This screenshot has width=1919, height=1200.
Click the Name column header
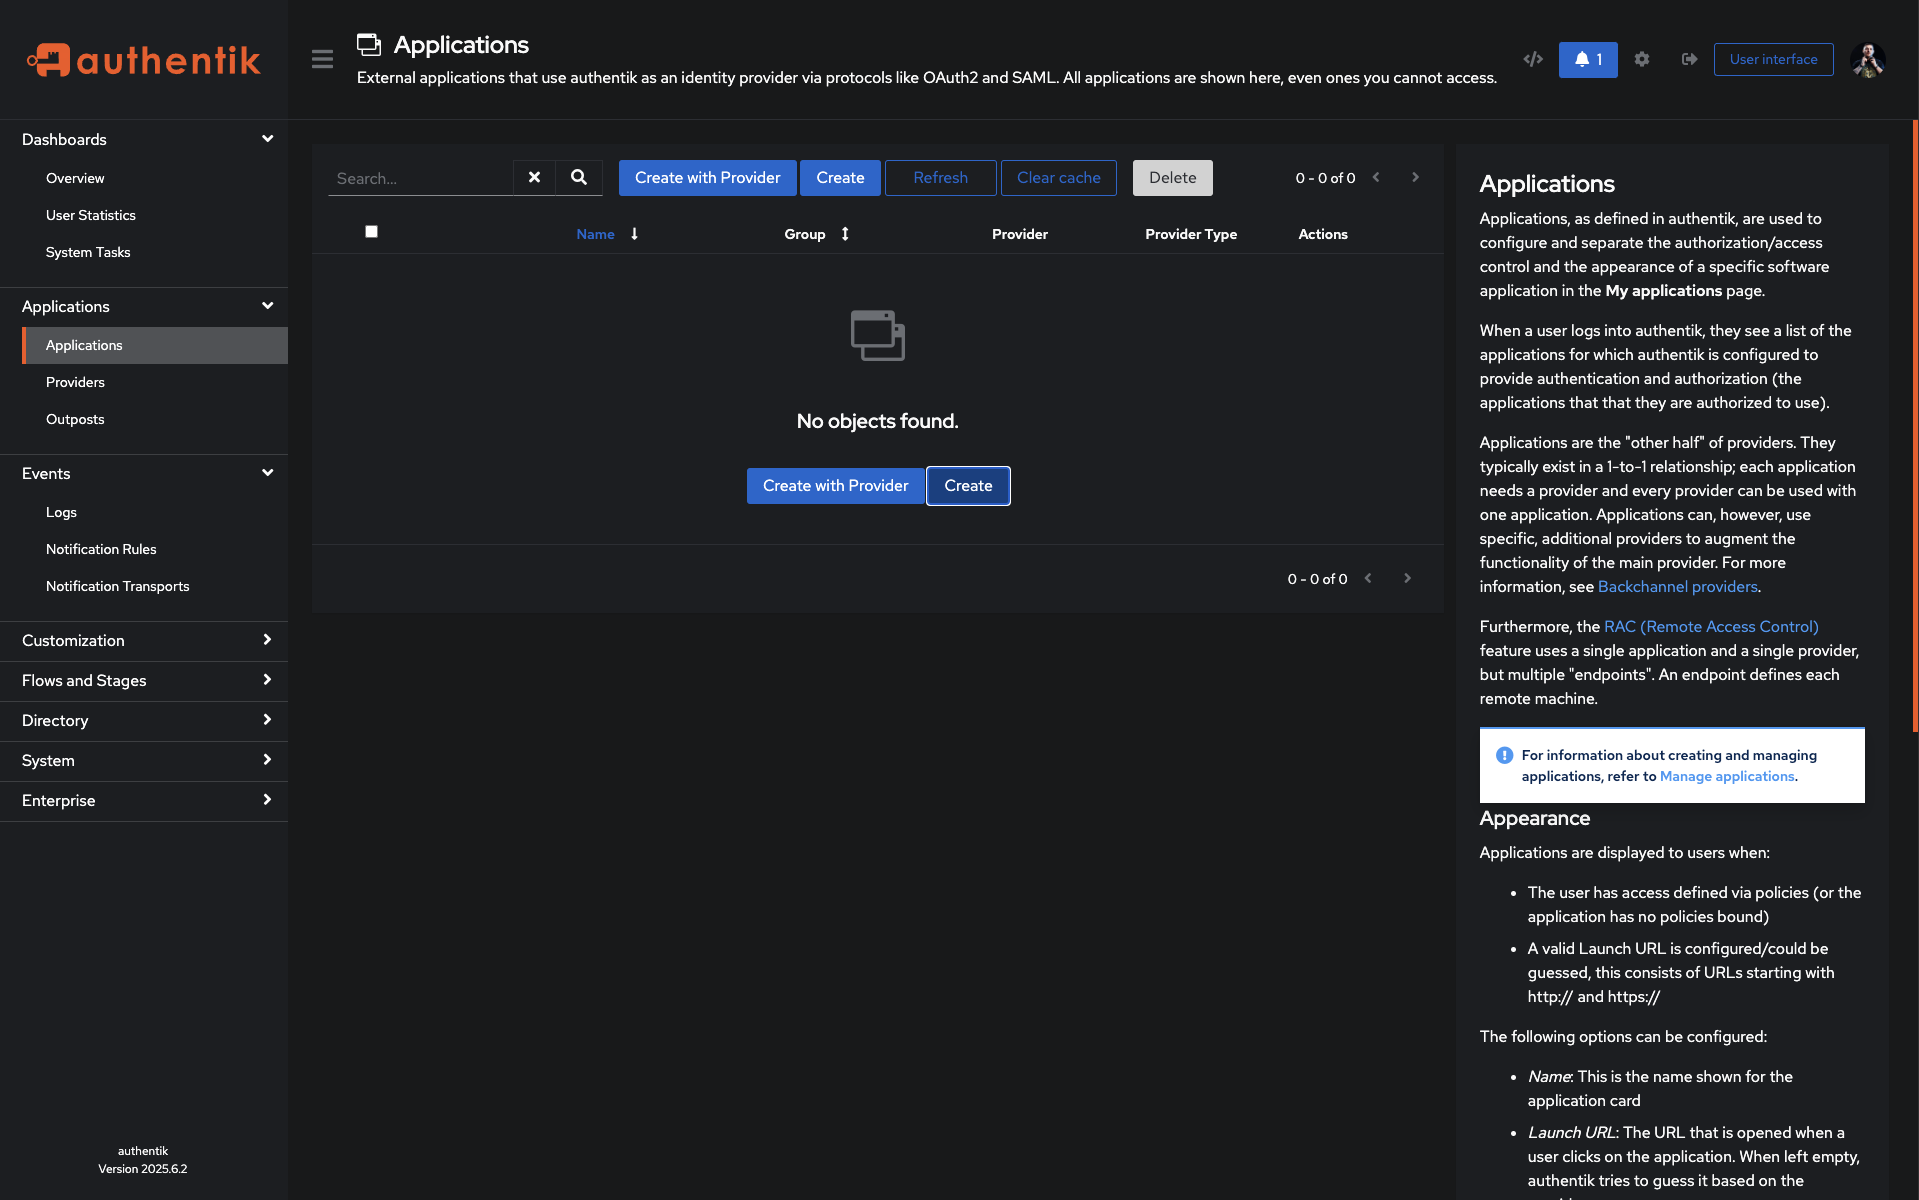point(595,234)
